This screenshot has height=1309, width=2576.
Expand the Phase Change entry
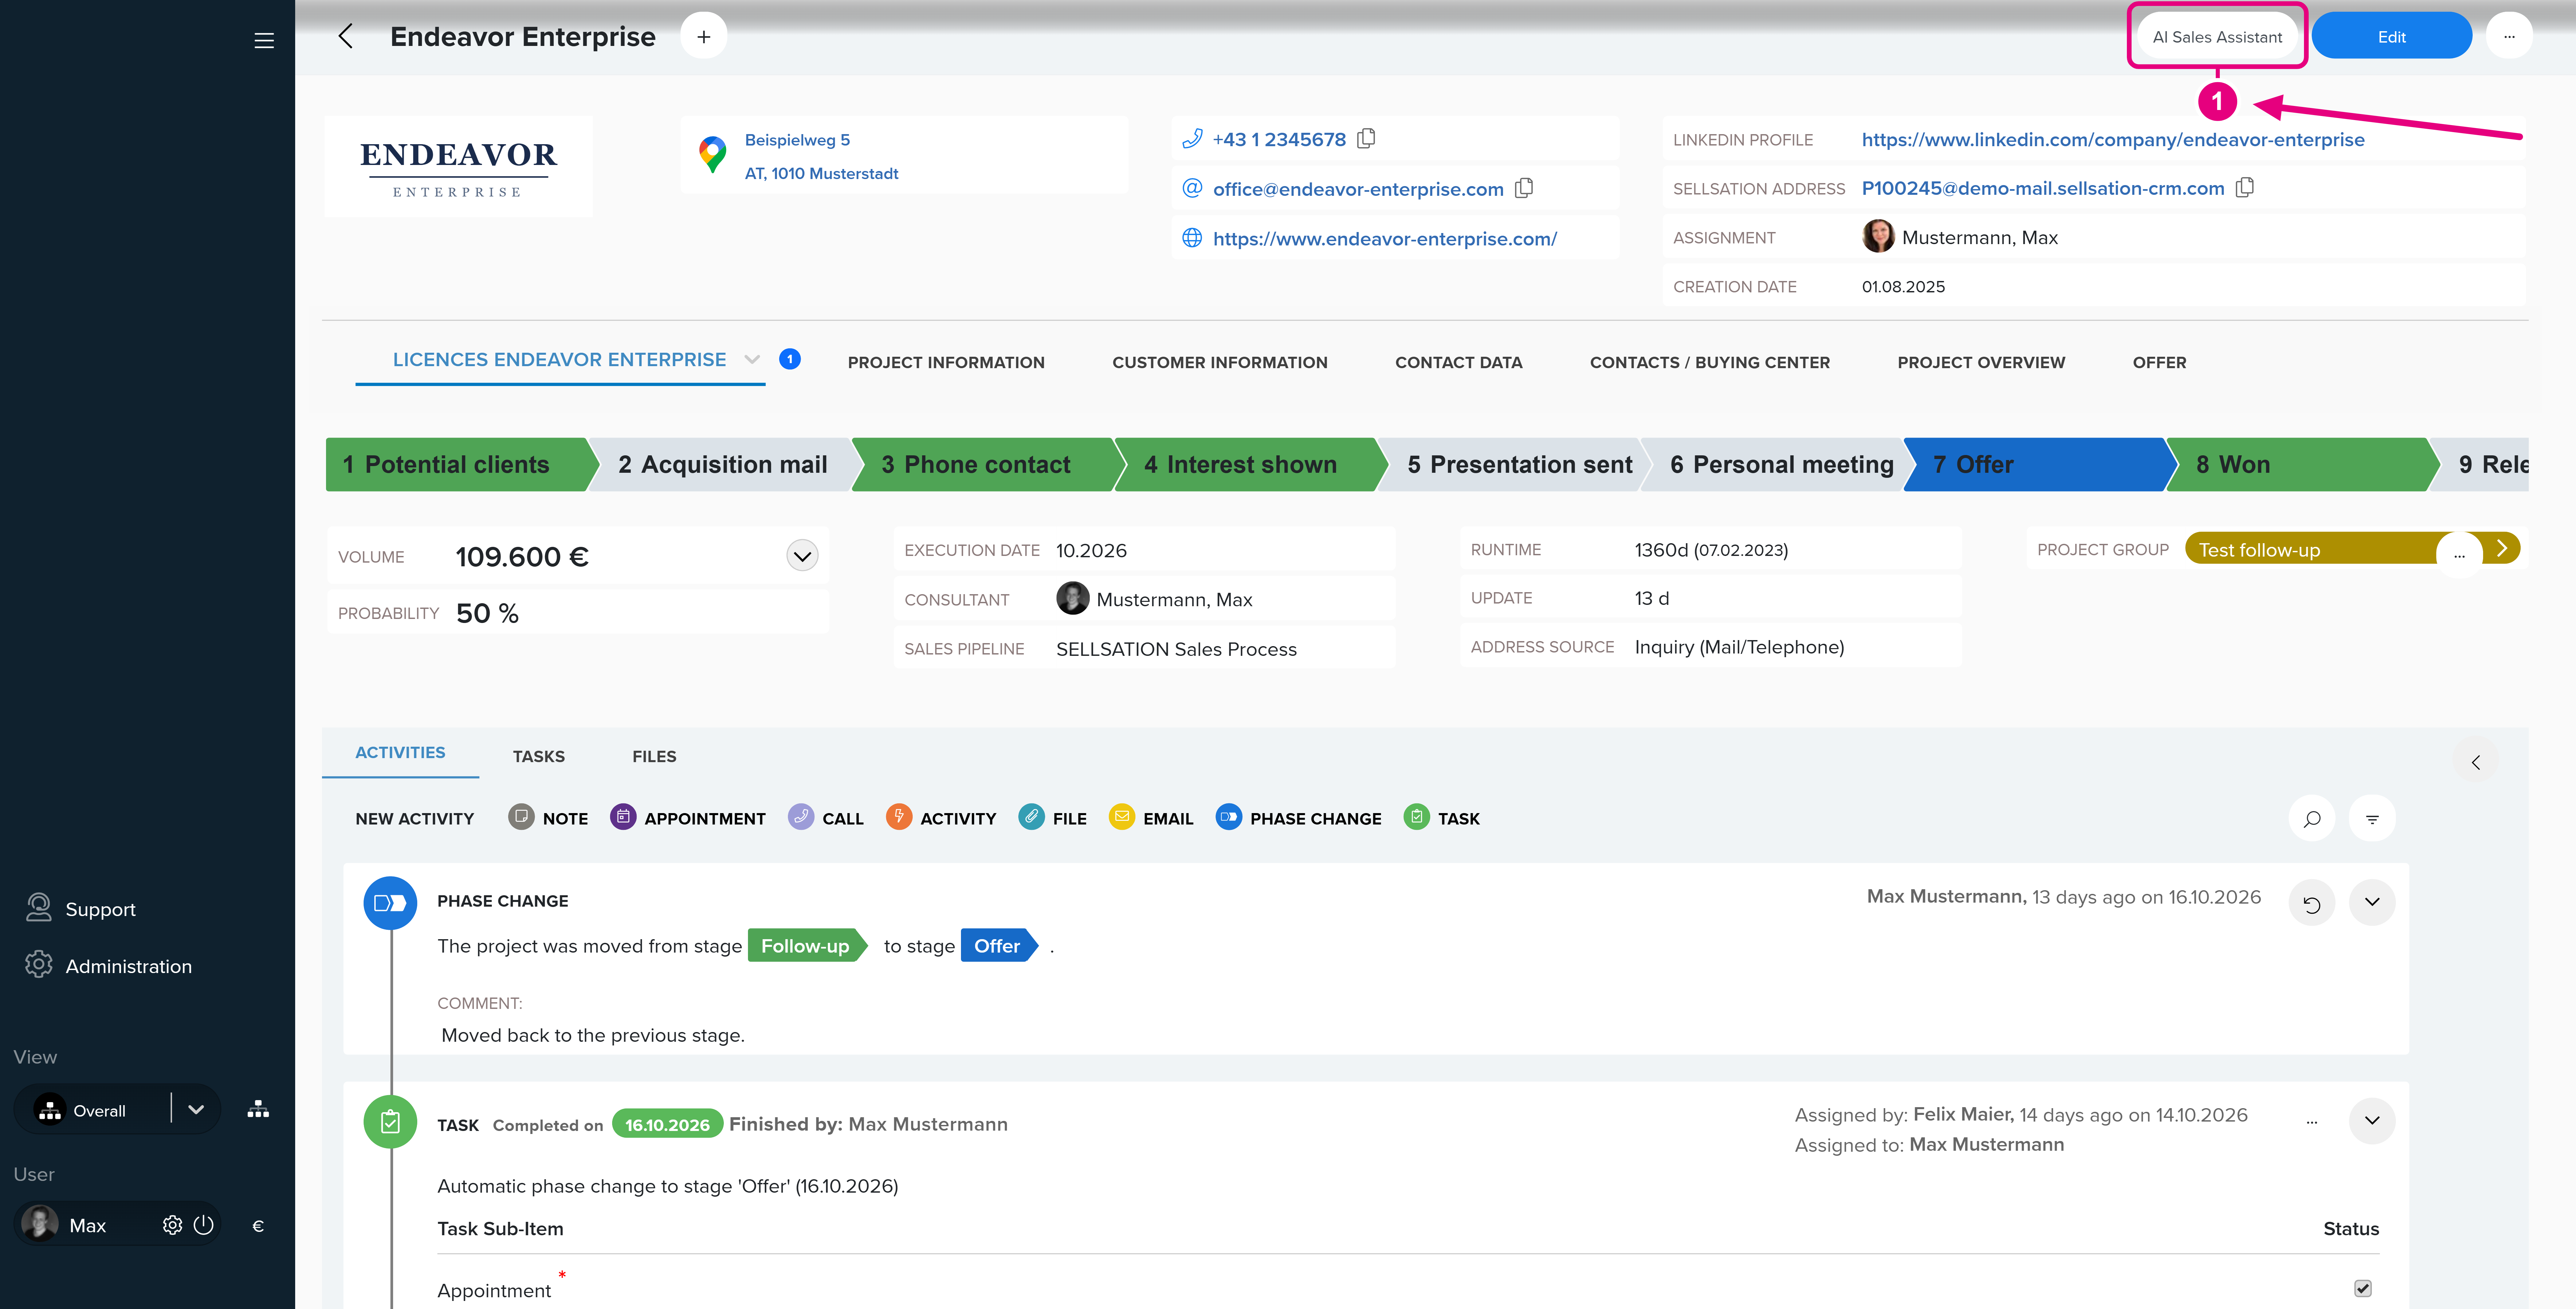[x=2372, y=902]
